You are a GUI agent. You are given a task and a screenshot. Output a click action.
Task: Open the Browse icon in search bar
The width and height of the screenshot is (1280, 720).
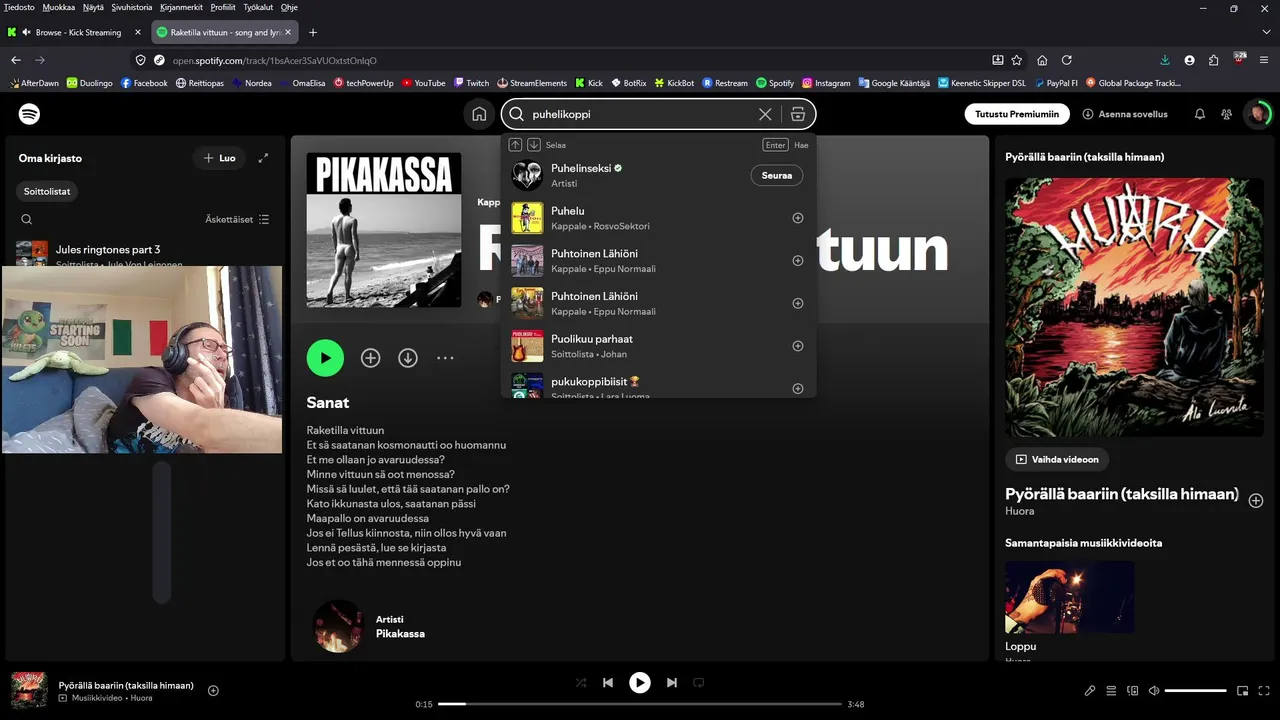[798, 114]
